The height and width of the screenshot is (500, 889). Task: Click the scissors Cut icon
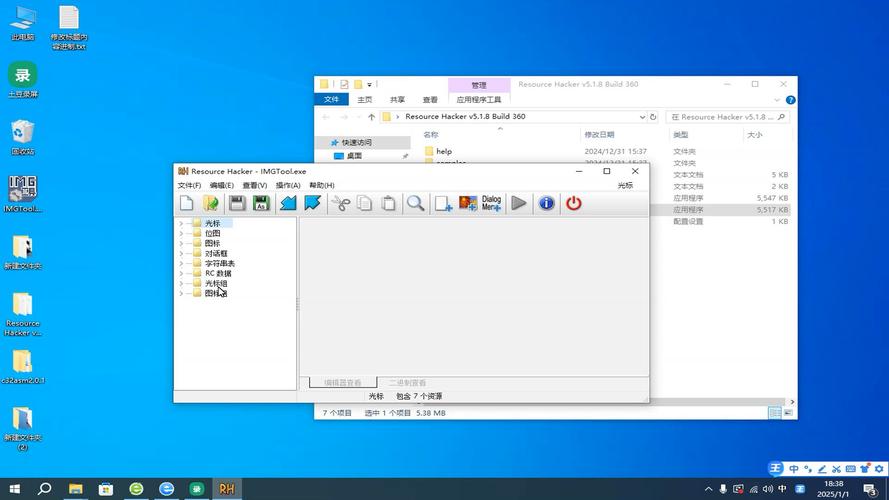340,203
